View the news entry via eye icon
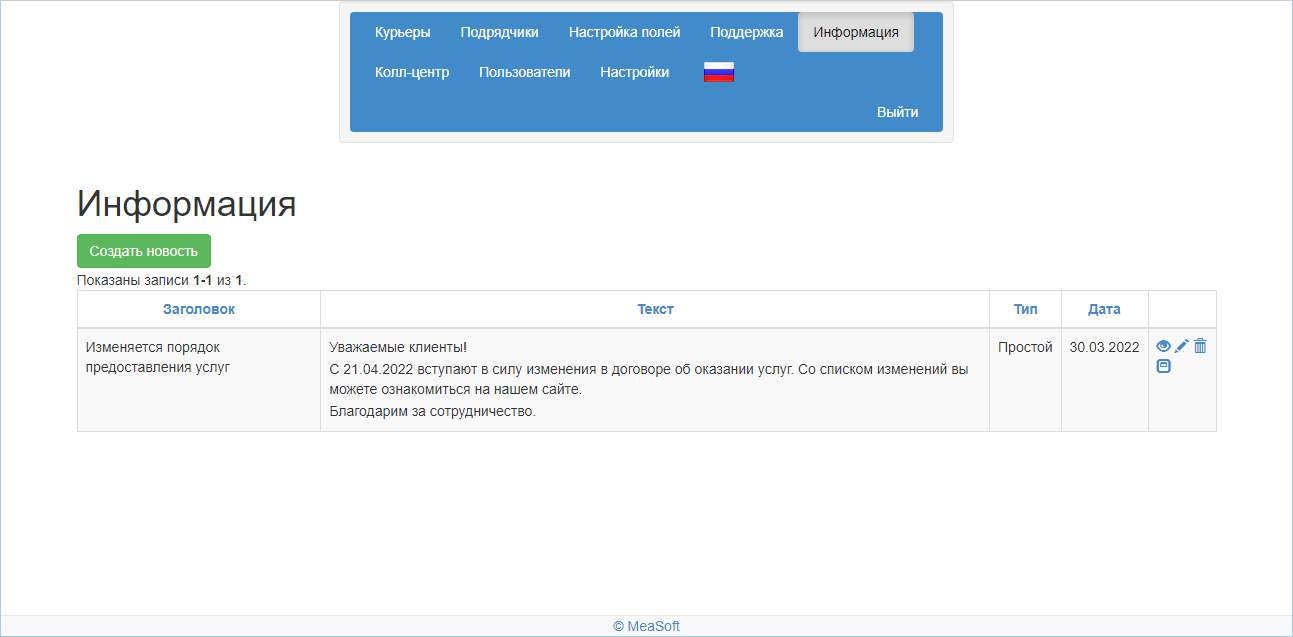Viewport: 1293px width, 637px height. (x=1163, y=346)
